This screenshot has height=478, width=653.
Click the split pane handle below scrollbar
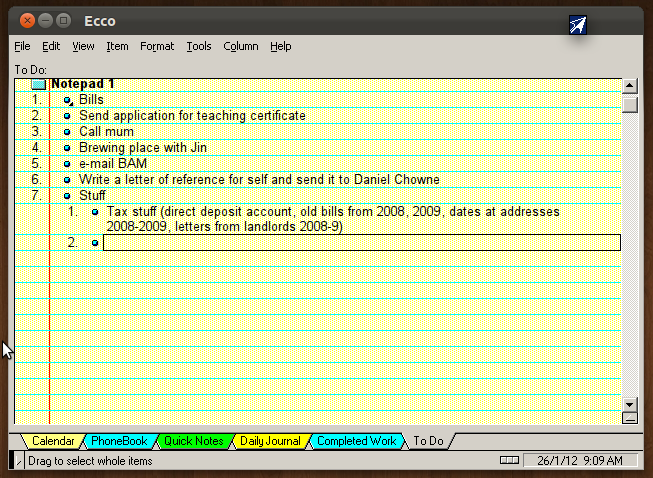click(630, 418)
